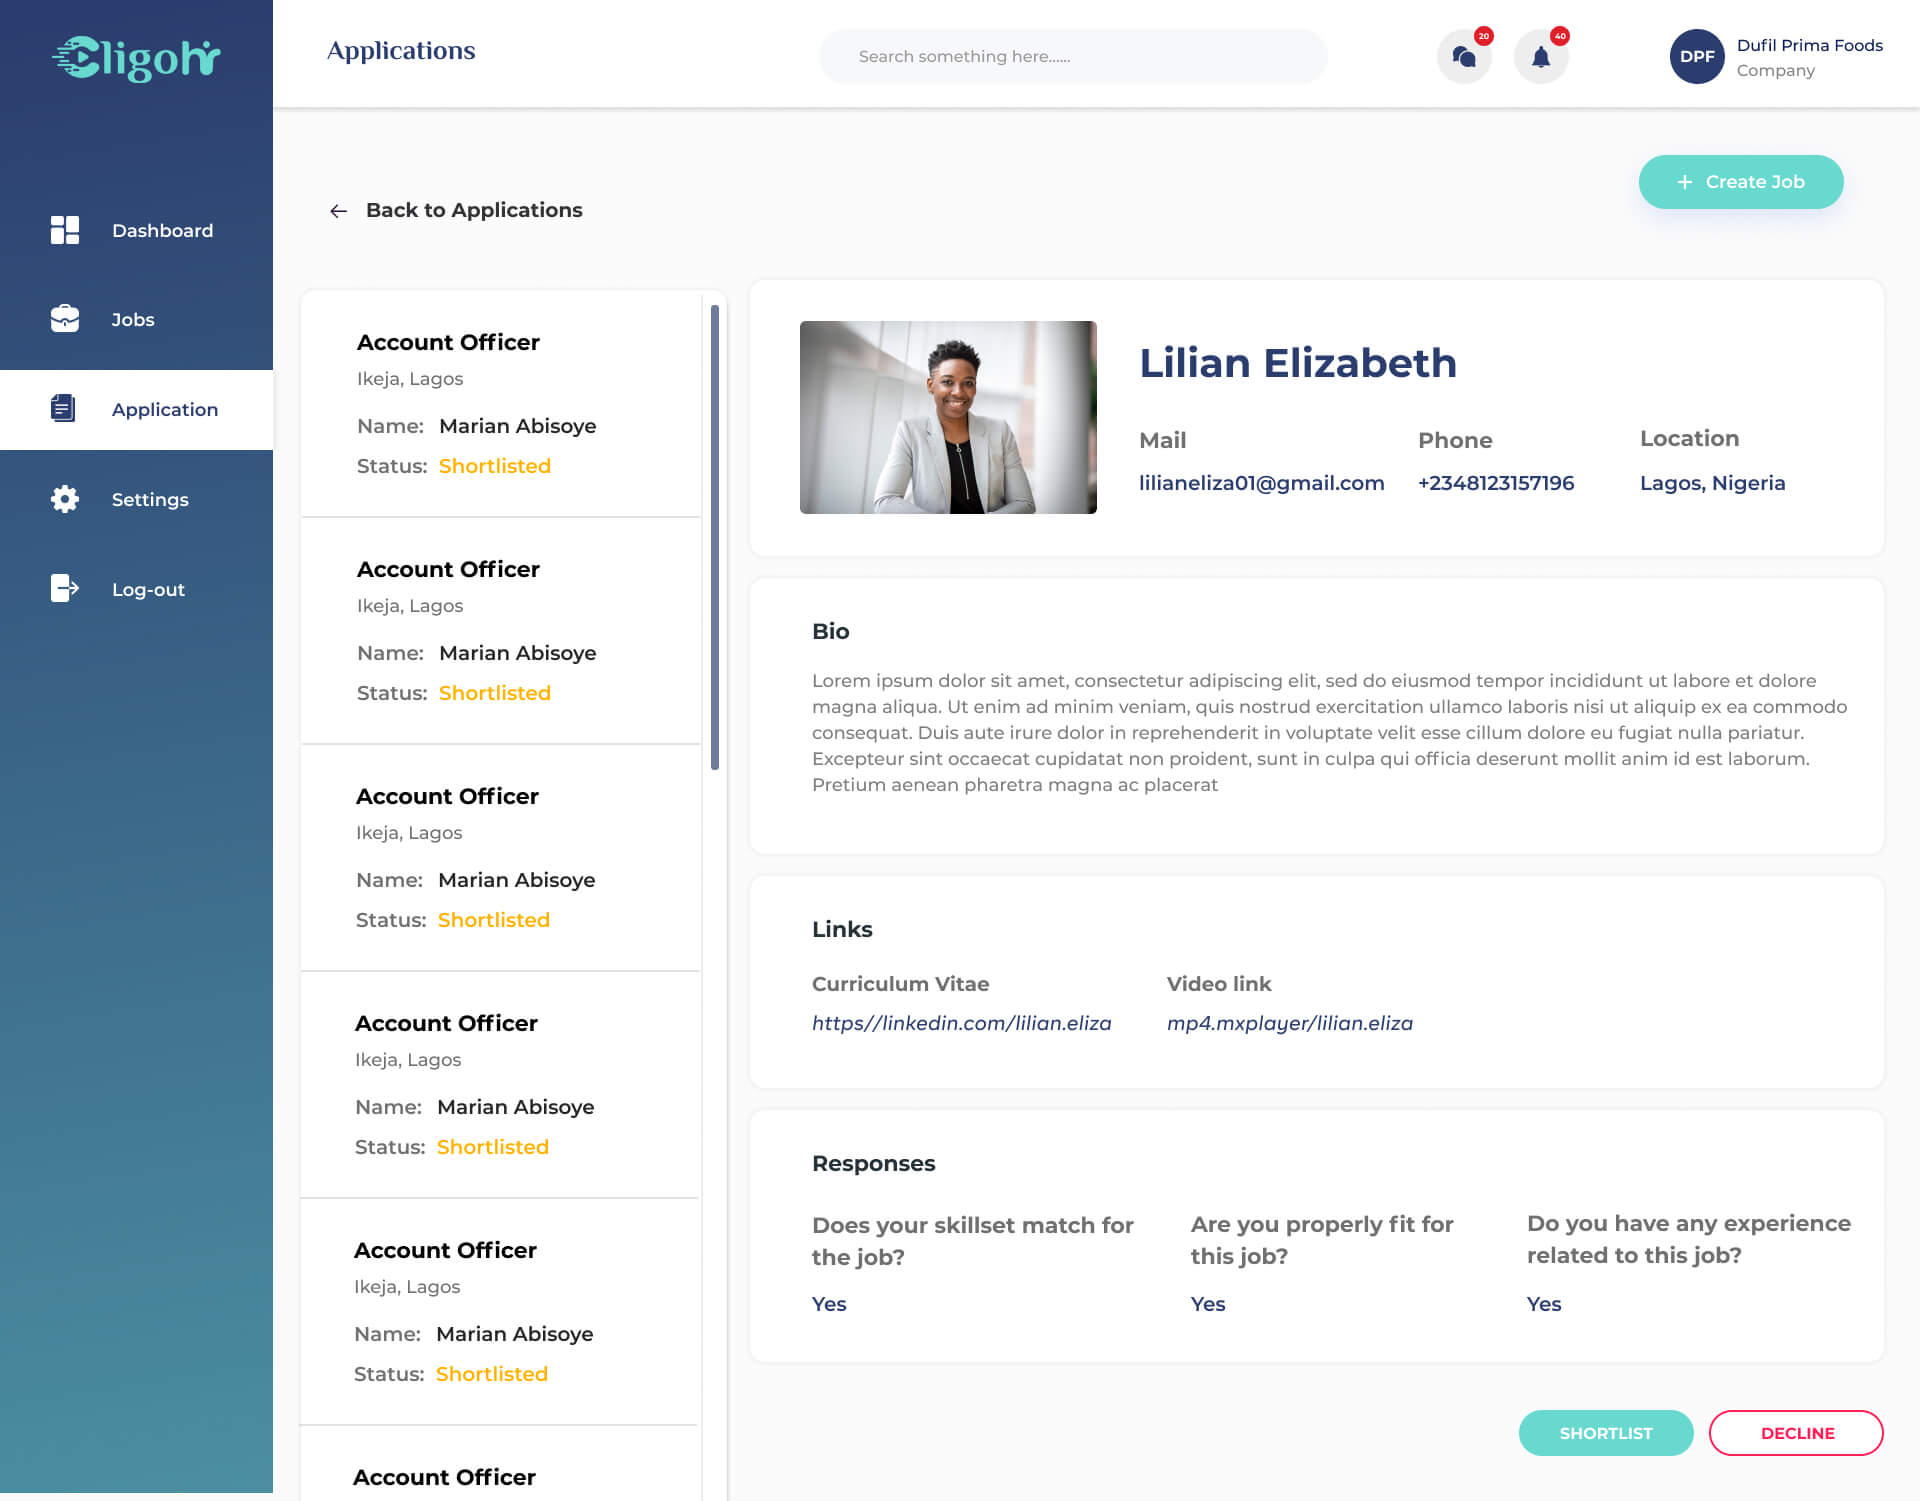This screenshot has width=1920, height=1501.
Task: Click the Create Job button
Action: pyautogui.click(x=1741, y=182)
